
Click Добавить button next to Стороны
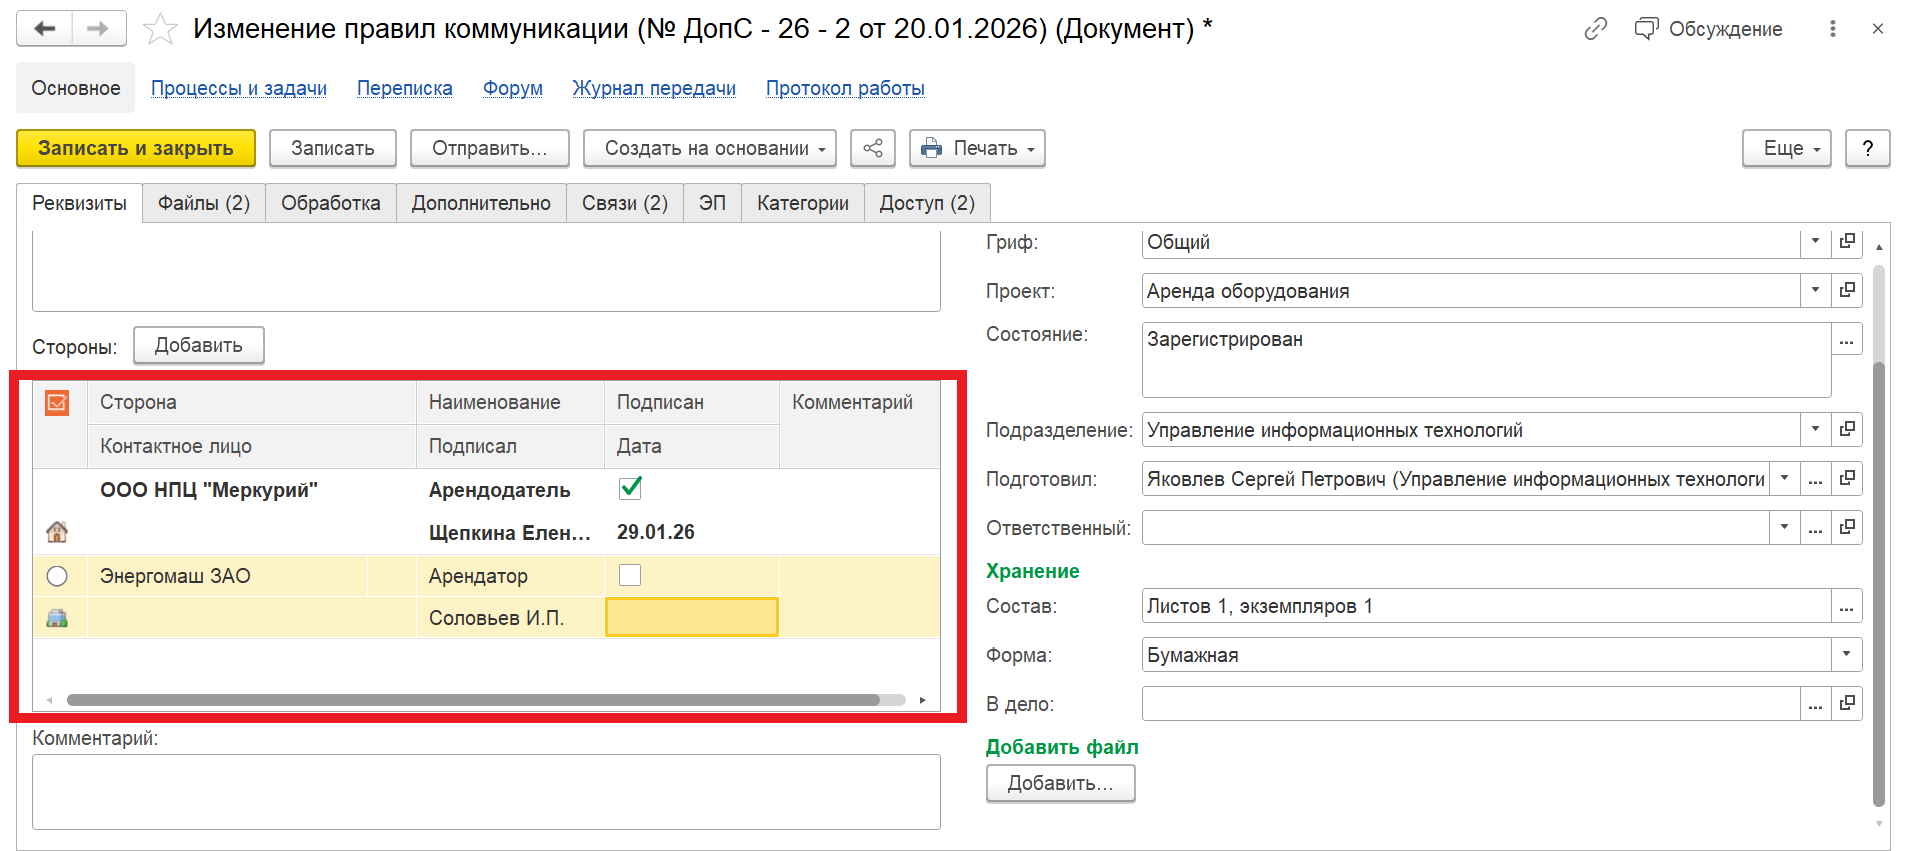pos(198,345)
